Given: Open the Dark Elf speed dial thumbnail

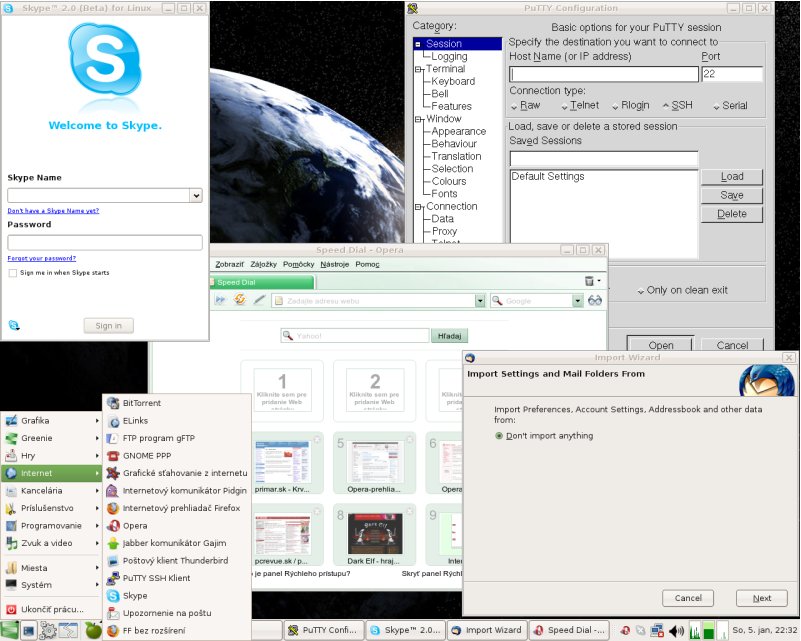Looking at the screenshot, I should [374, 534].
